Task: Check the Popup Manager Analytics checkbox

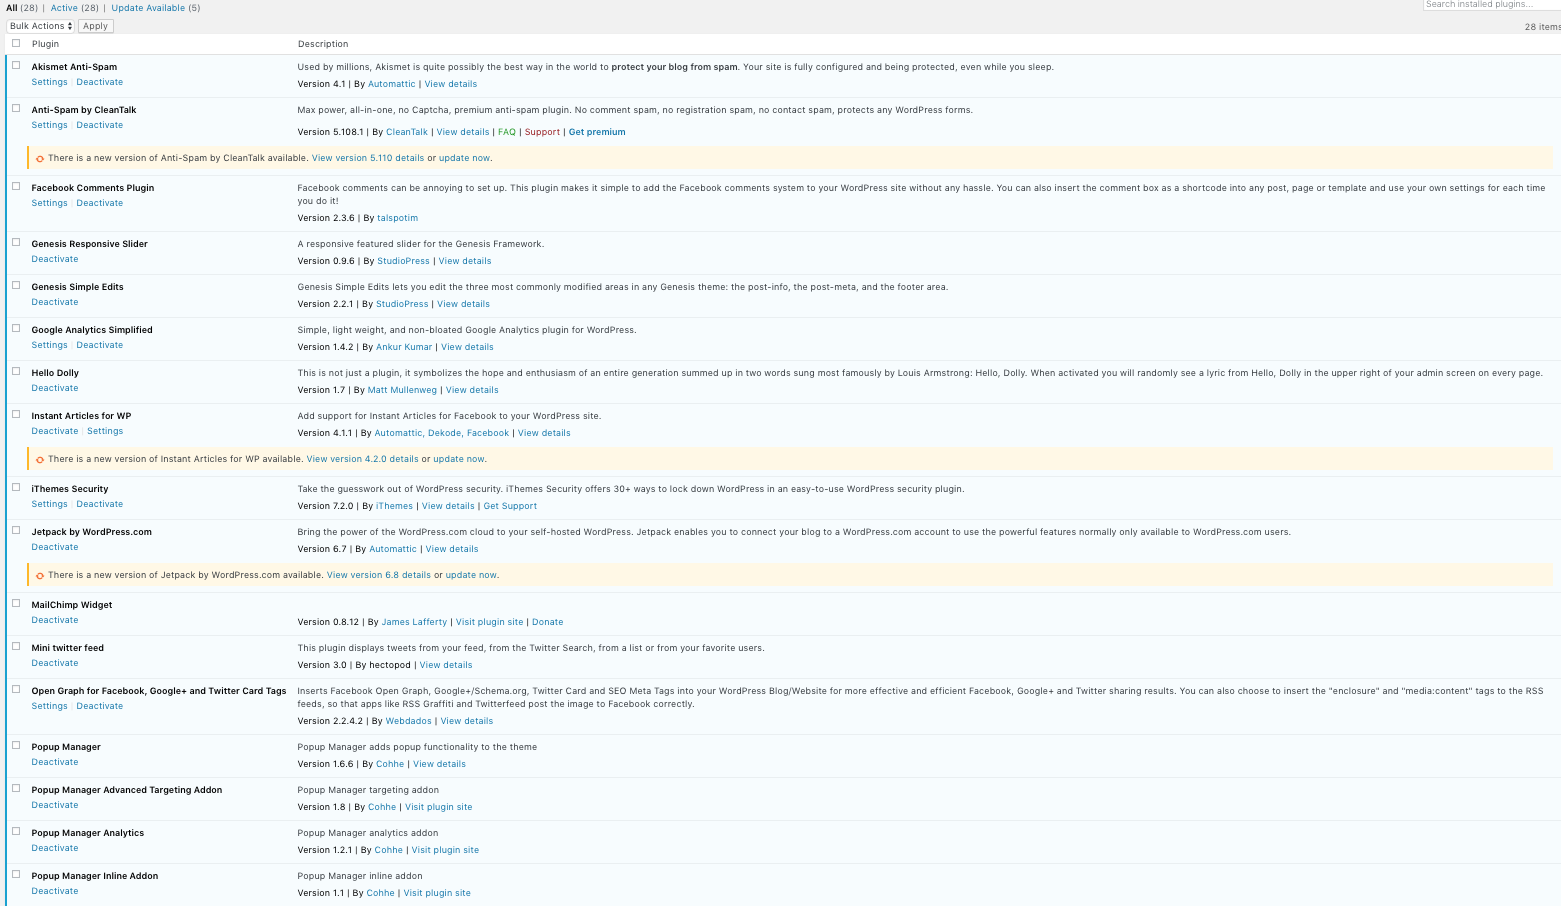Action: (16, 831)
